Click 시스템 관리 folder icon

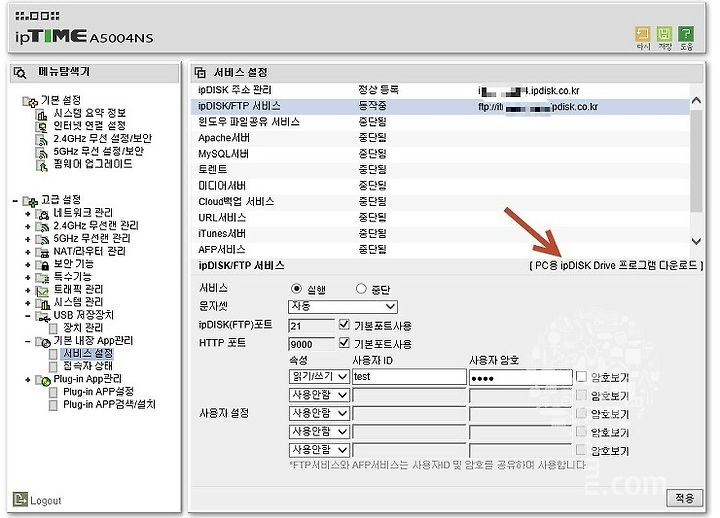pos(43,304)
